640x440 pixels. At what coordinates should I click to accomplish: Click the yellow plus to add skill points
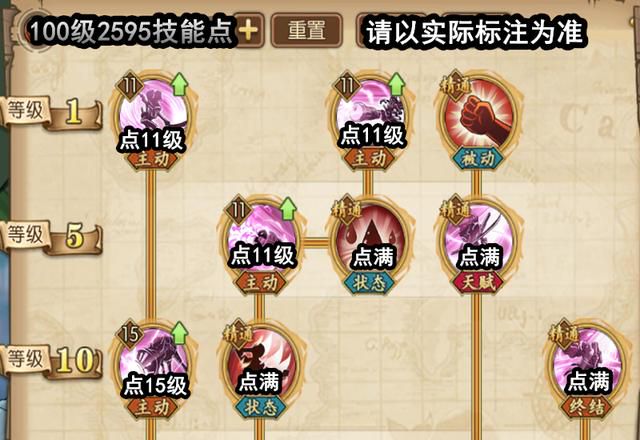pyautogui.click(x=249, y=31)
